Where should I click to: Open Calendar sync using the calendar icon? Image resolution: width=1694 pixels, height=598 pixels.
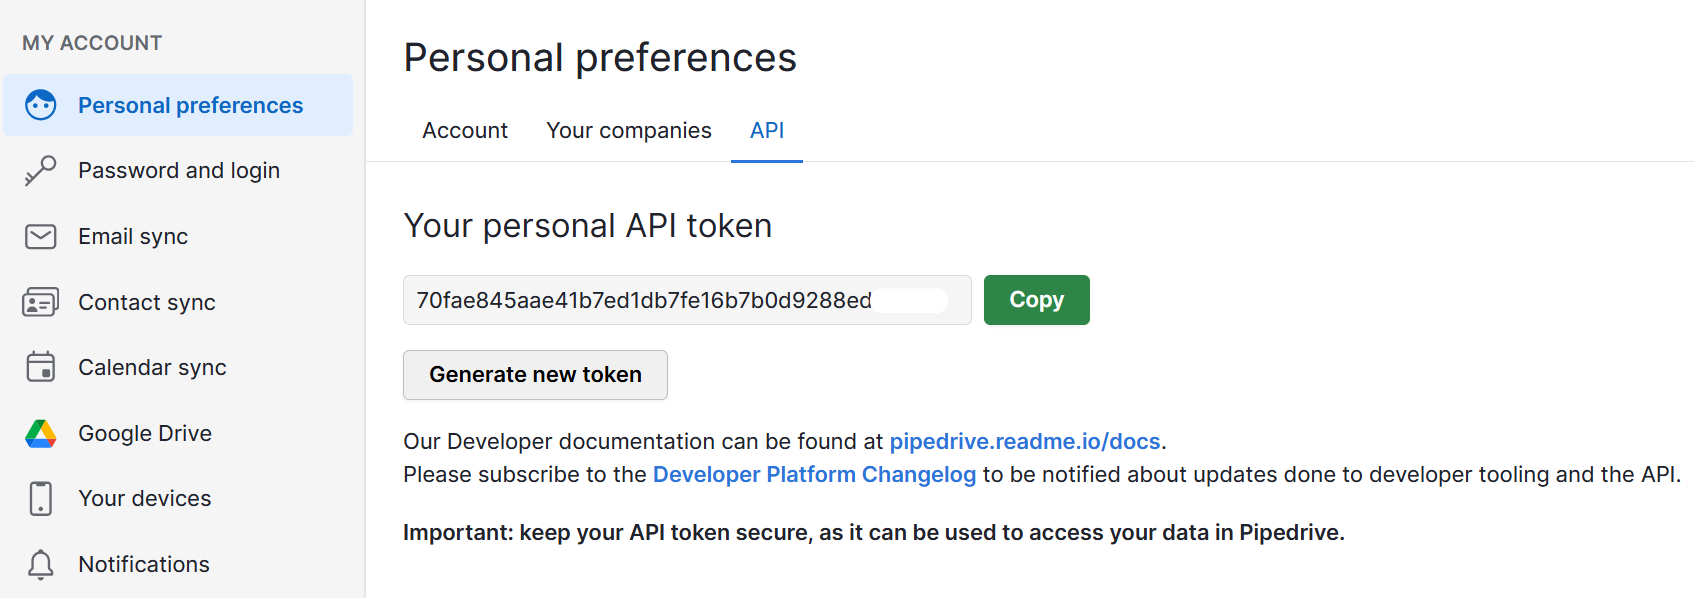[40, 367]
